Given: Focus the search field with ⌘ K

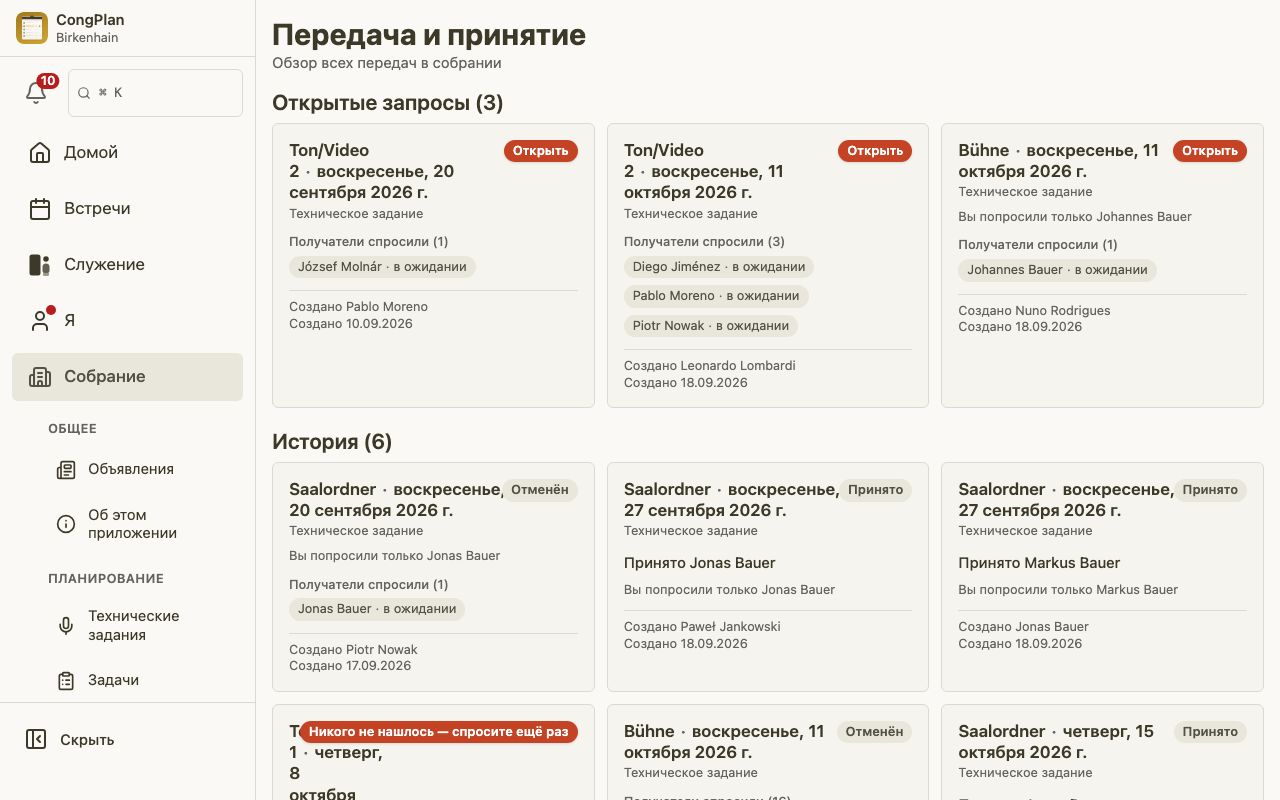Looking at the screenshot, I should click(x=155, y=93).
